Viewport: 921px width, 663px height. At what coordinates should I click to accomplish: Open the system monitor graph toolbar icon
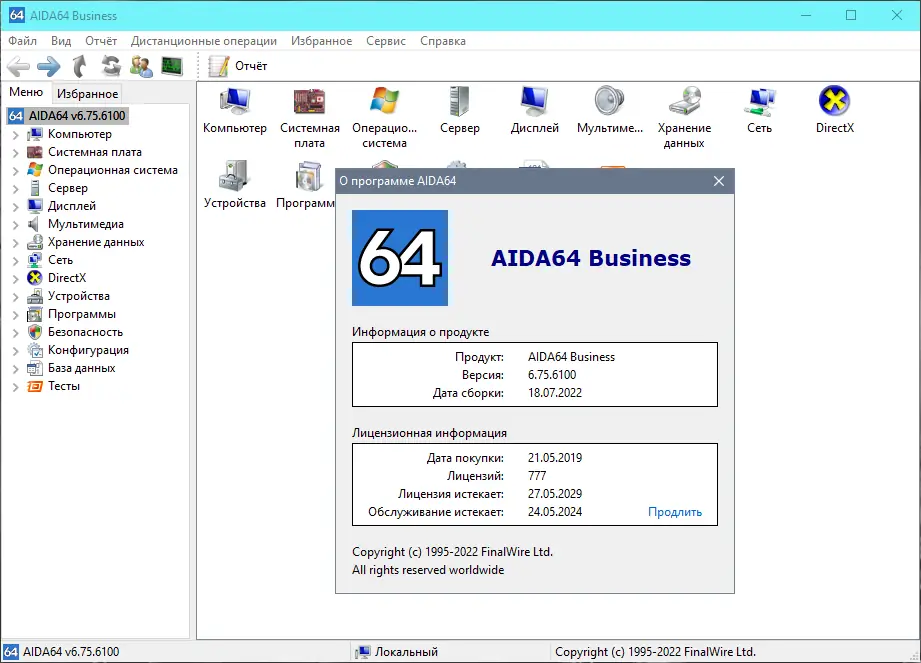[x=172, y=66]
